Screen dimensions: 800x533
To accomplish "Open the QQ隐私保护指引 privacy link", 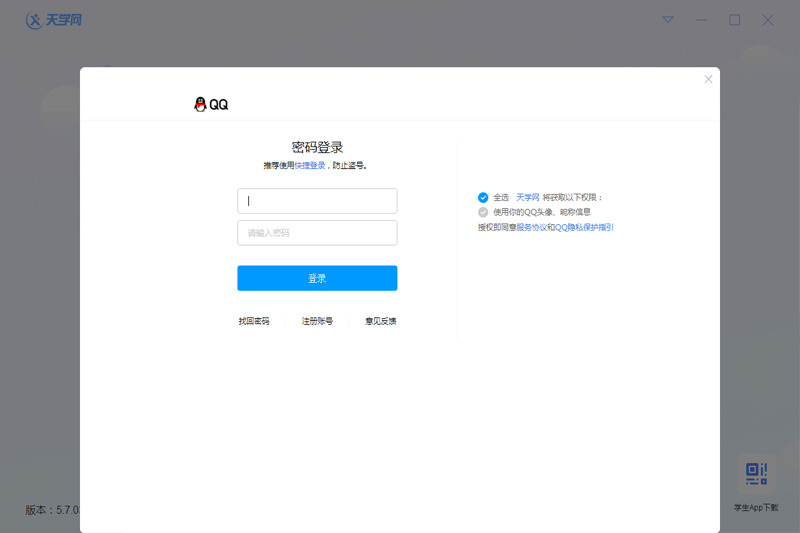I will pyautogui.click(x=584, y=227).
